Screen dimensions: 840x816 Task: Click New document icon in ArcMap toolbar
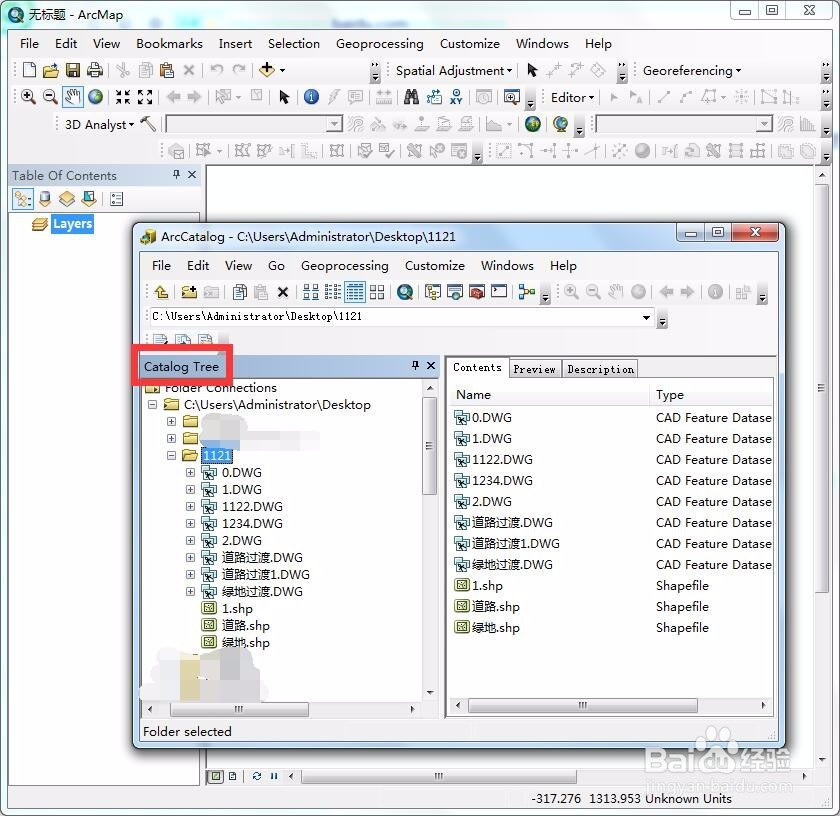(29, 70)
